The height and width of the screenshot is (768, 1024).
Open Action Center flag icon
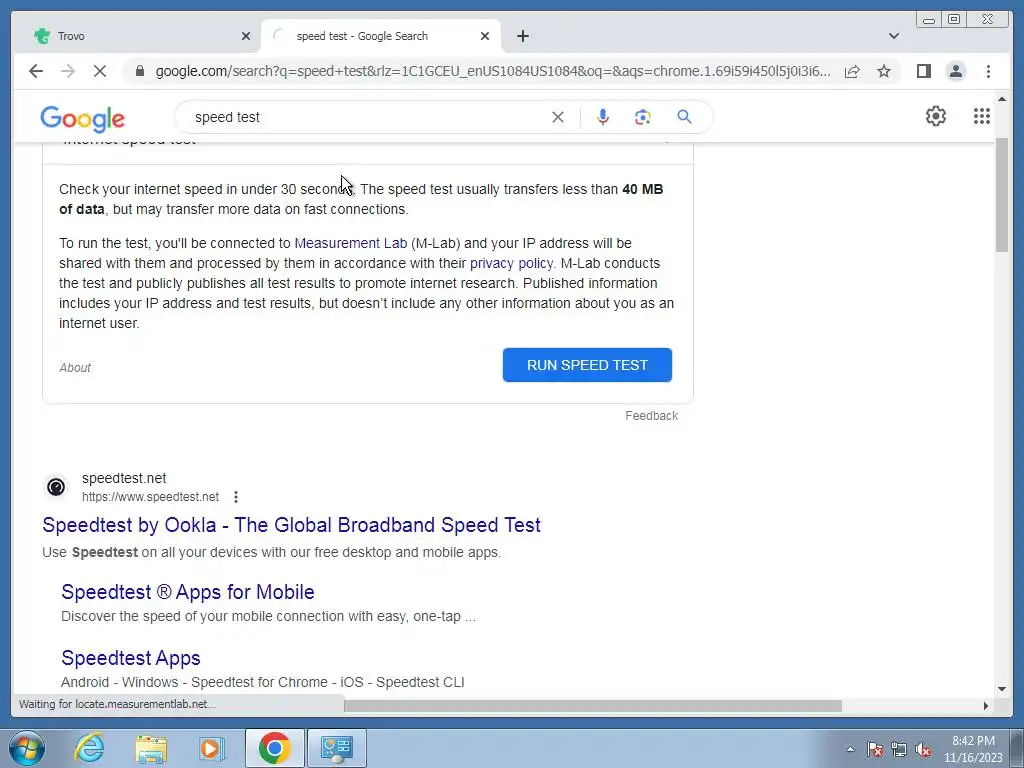(x=875, y=750)
